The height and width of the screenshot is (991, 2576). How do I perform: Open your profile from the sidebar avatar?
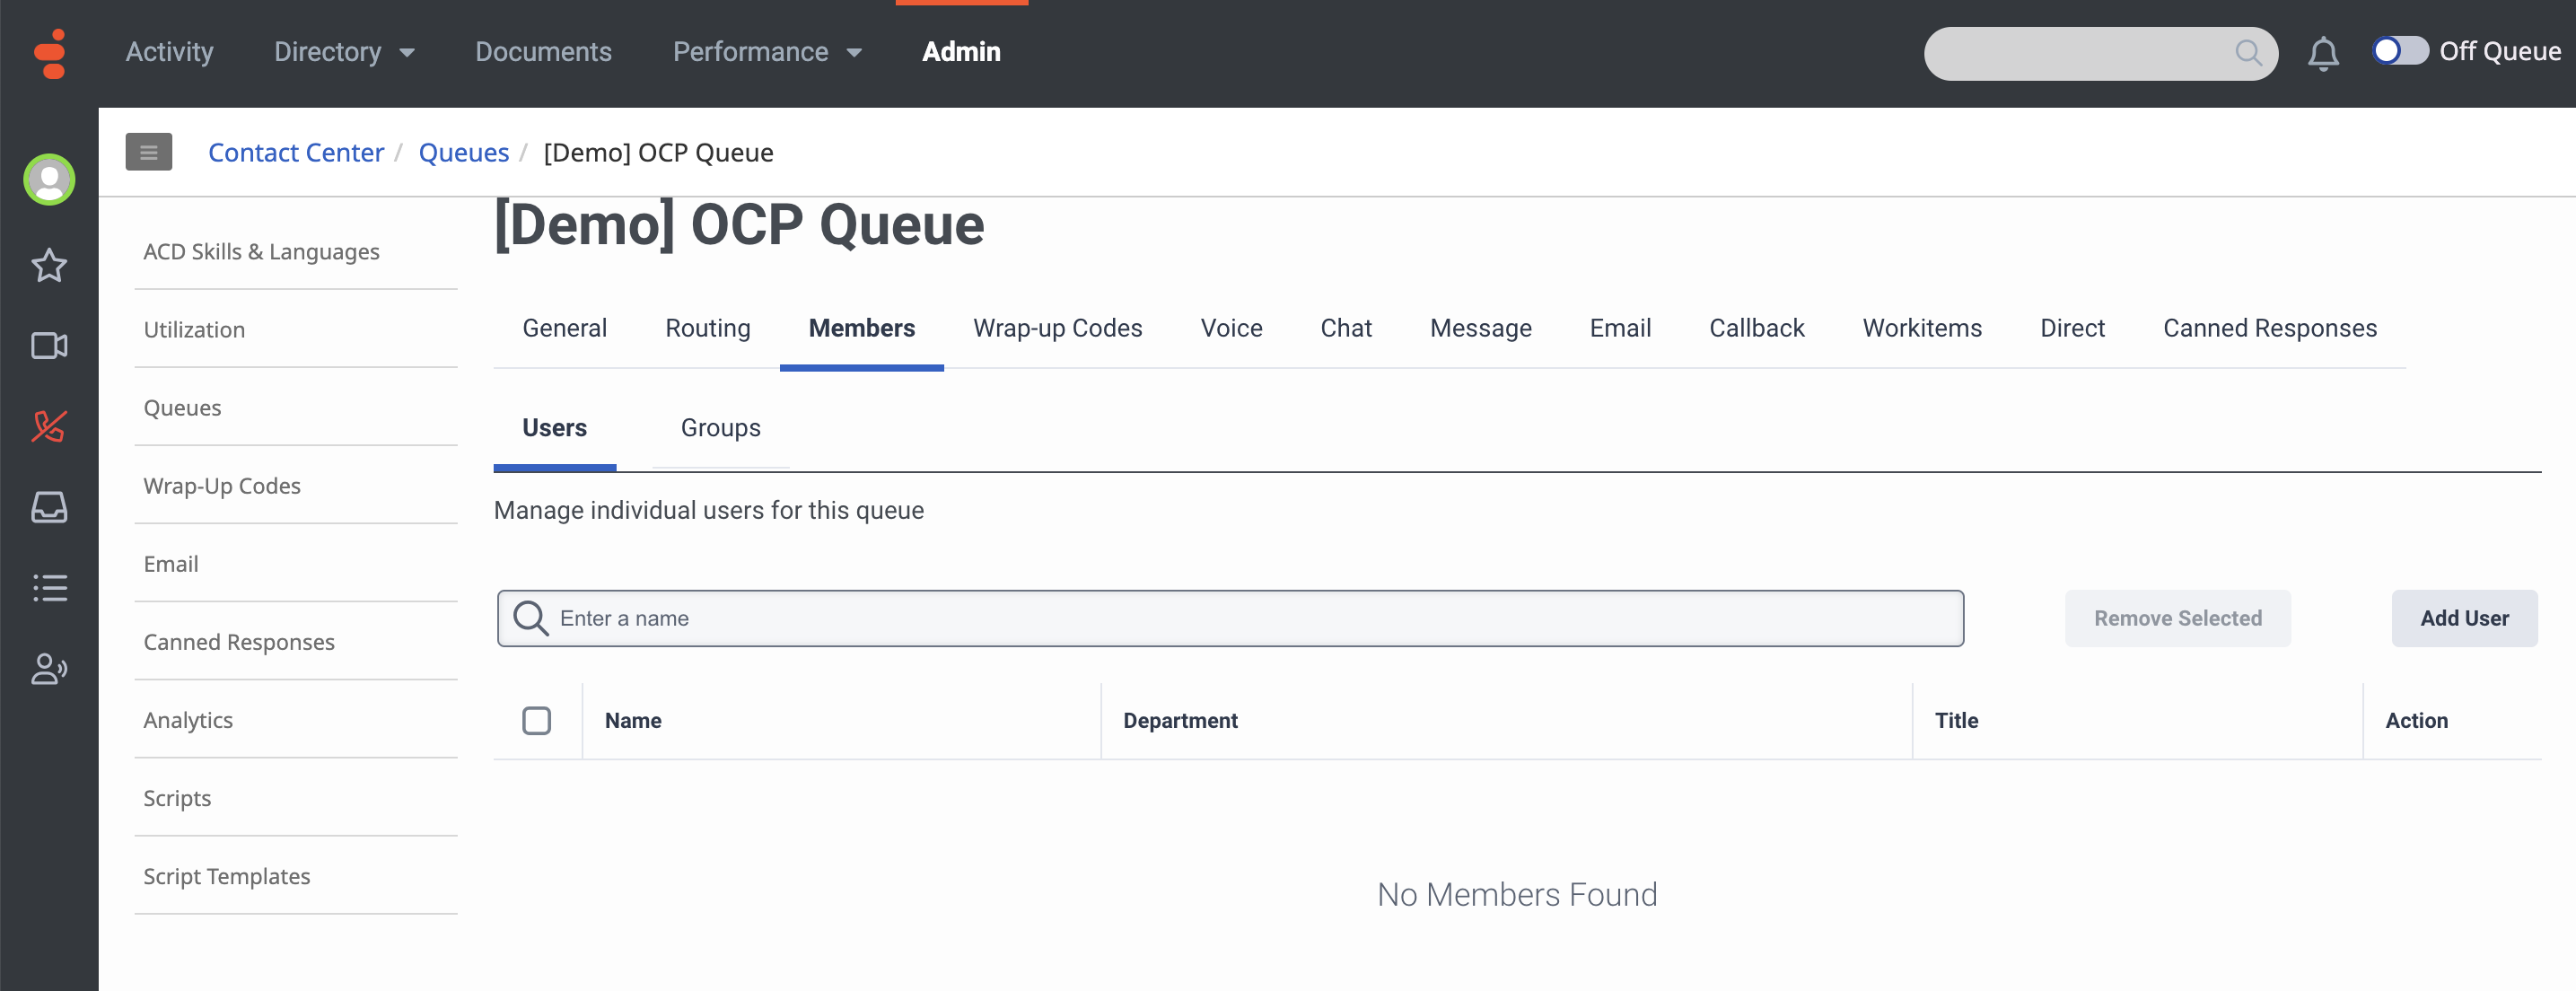(x=48, y=179)
